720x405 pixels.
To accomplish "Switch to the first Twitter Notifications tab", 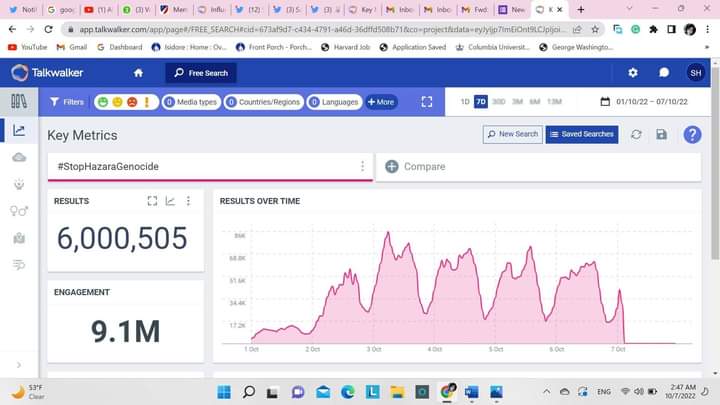I will (22, 9).
